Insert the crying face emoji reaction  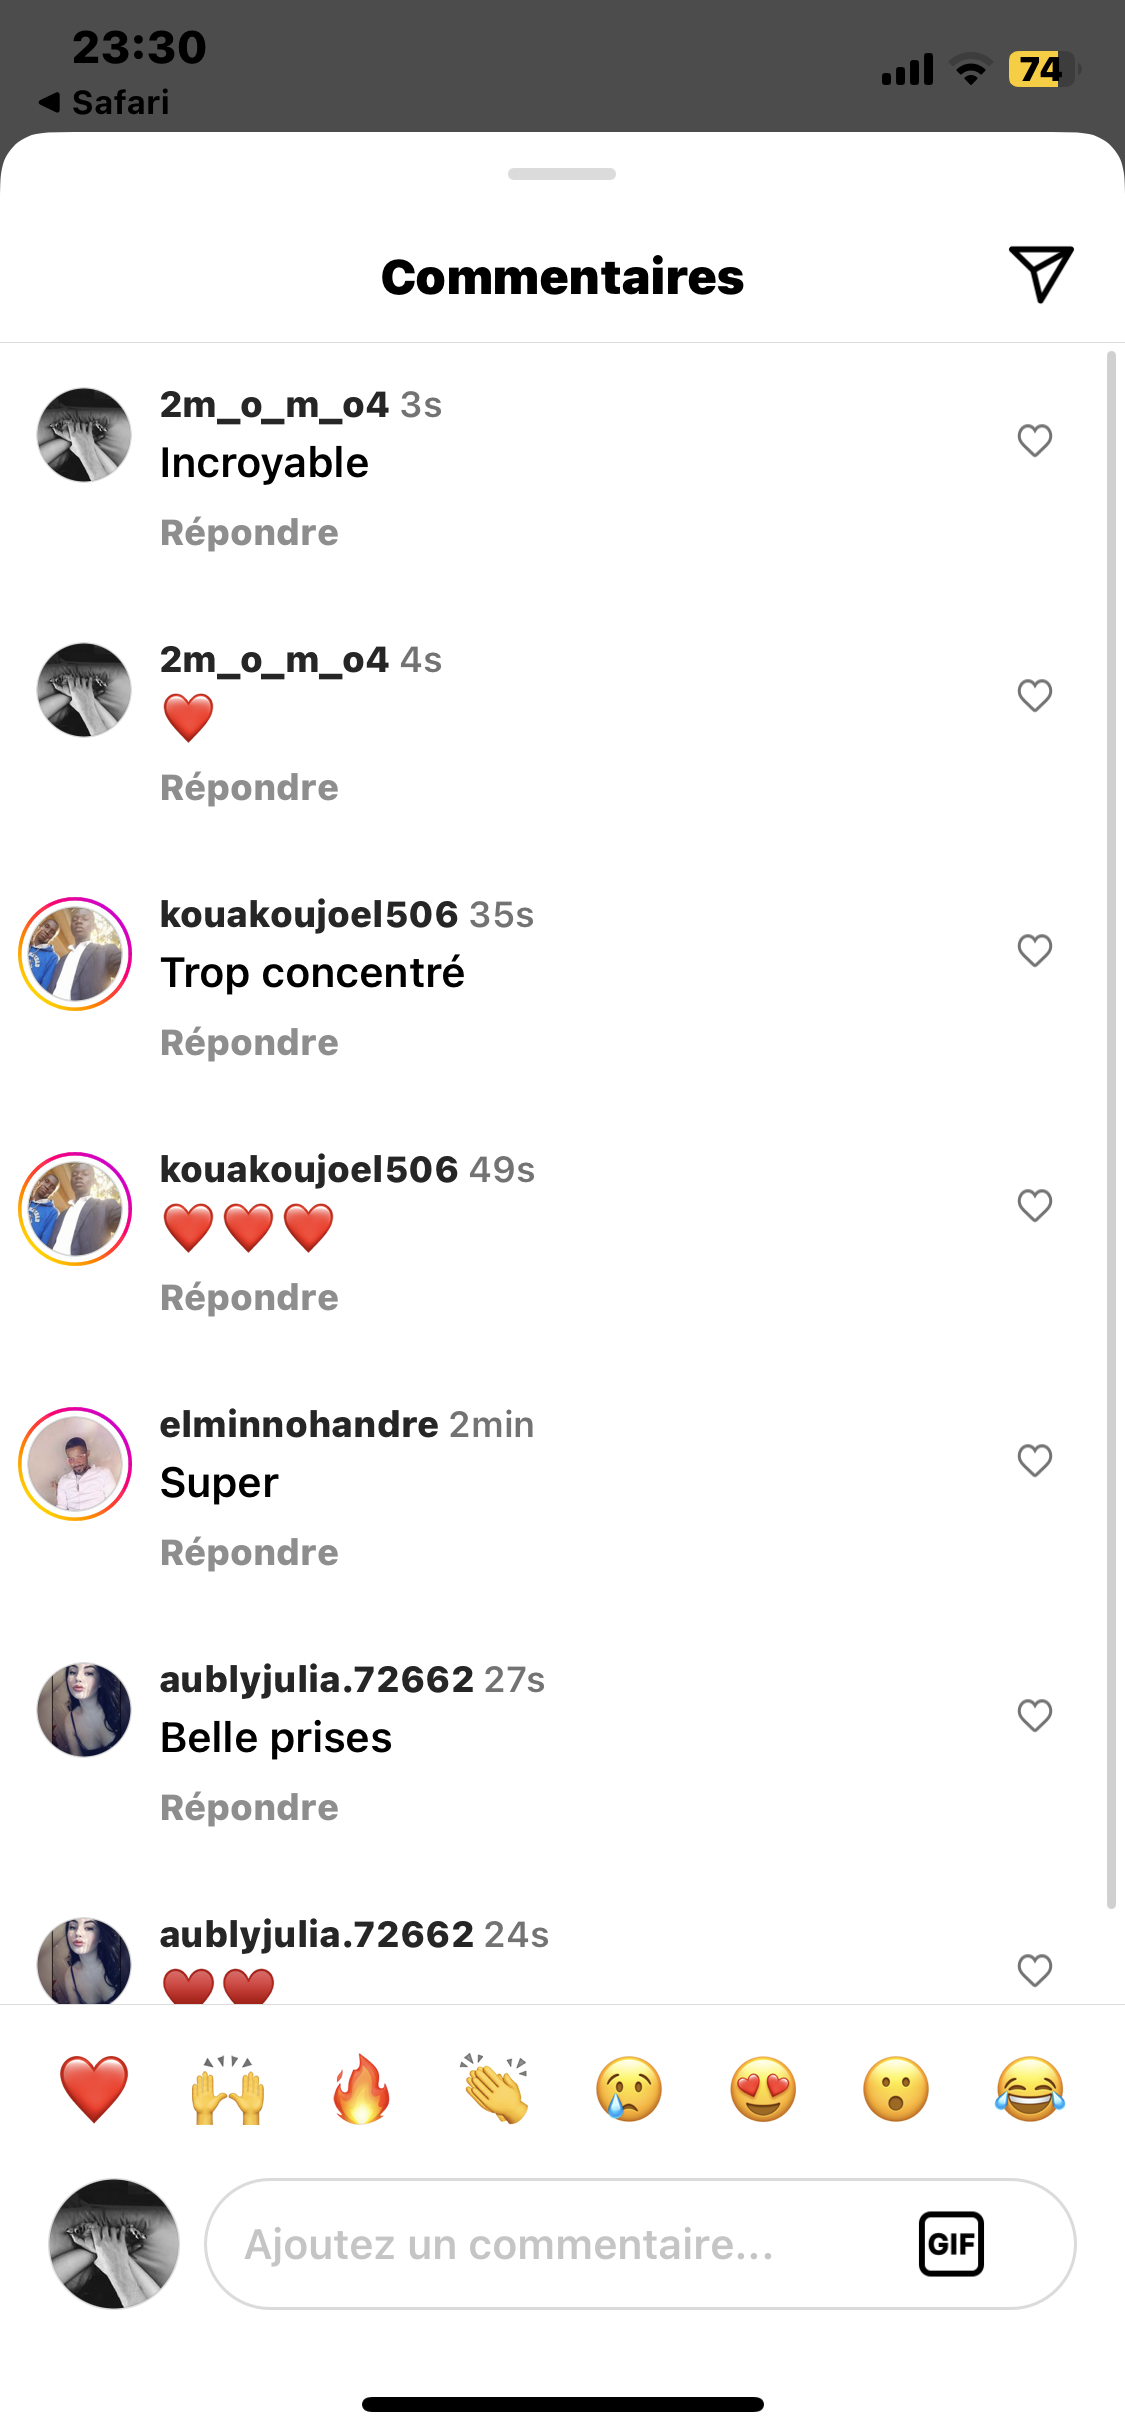[x=629, y=2089]
